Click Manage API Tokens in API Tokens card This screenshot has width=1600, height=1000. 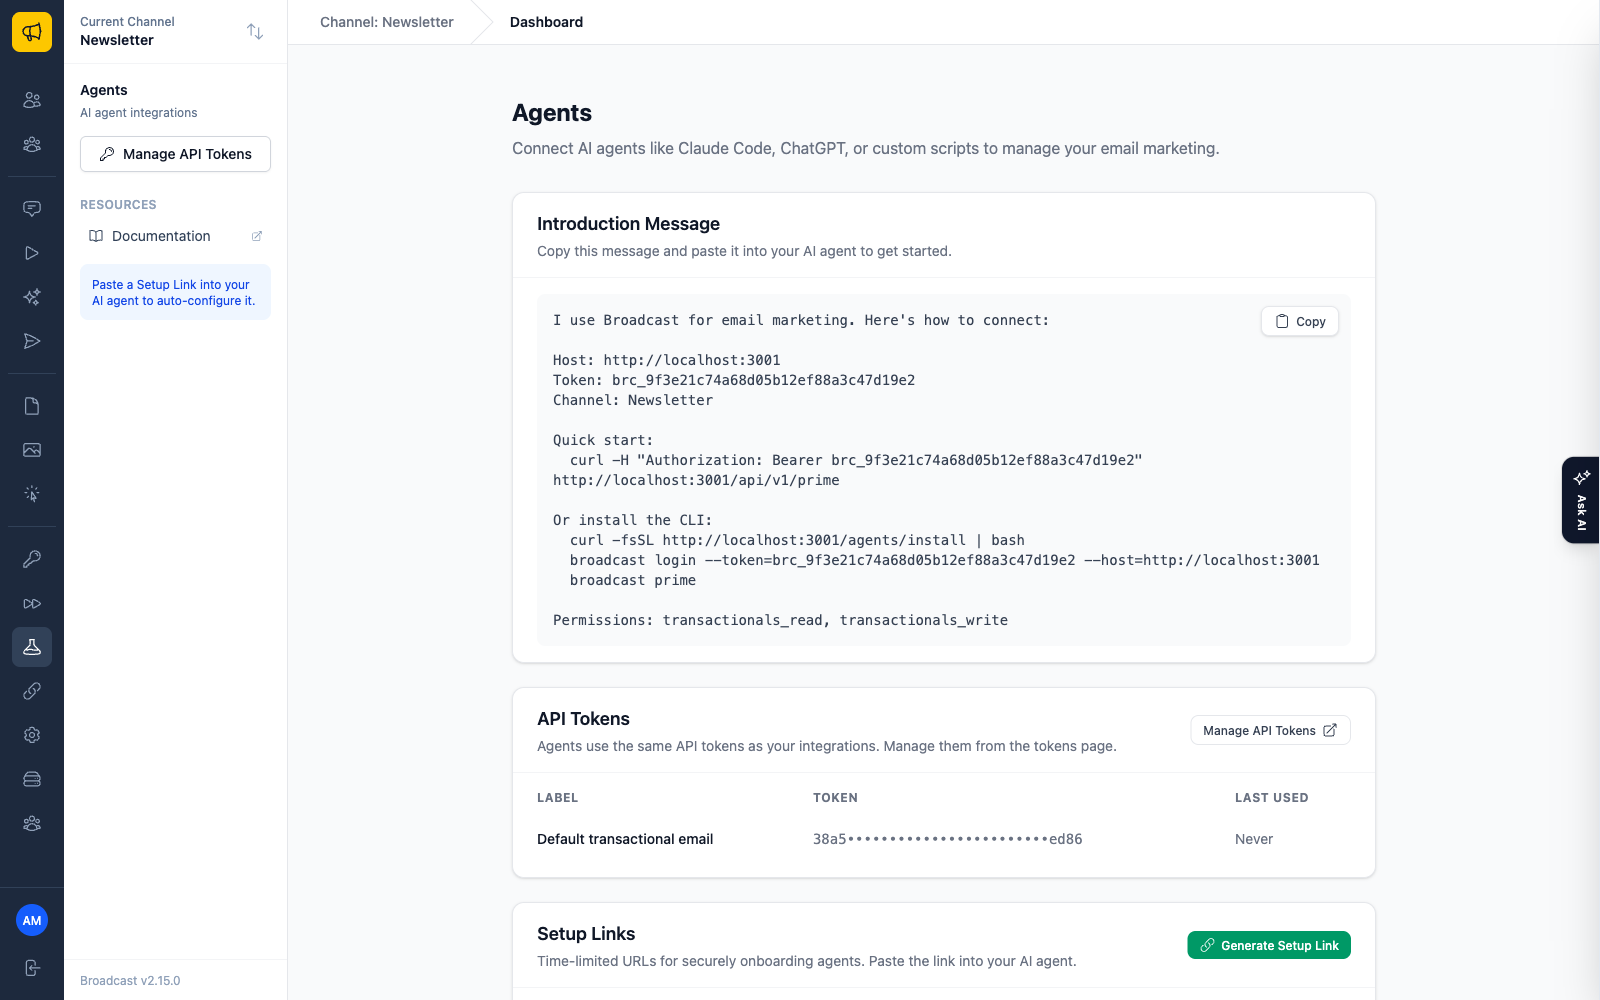(x=1270, y=731)
